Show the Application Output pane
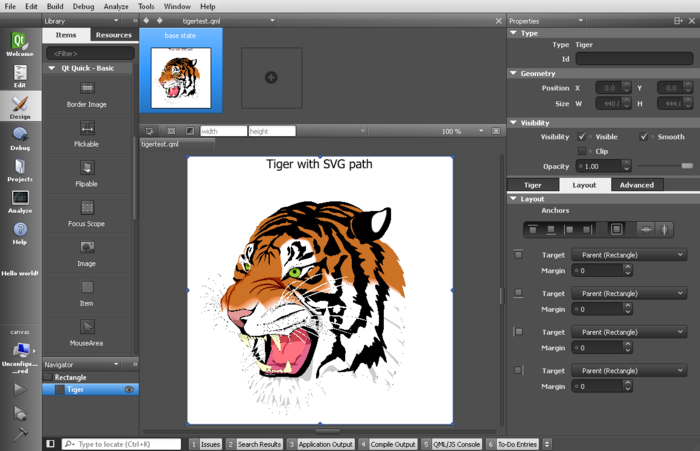The image size is (700, 451). (324, 444)
